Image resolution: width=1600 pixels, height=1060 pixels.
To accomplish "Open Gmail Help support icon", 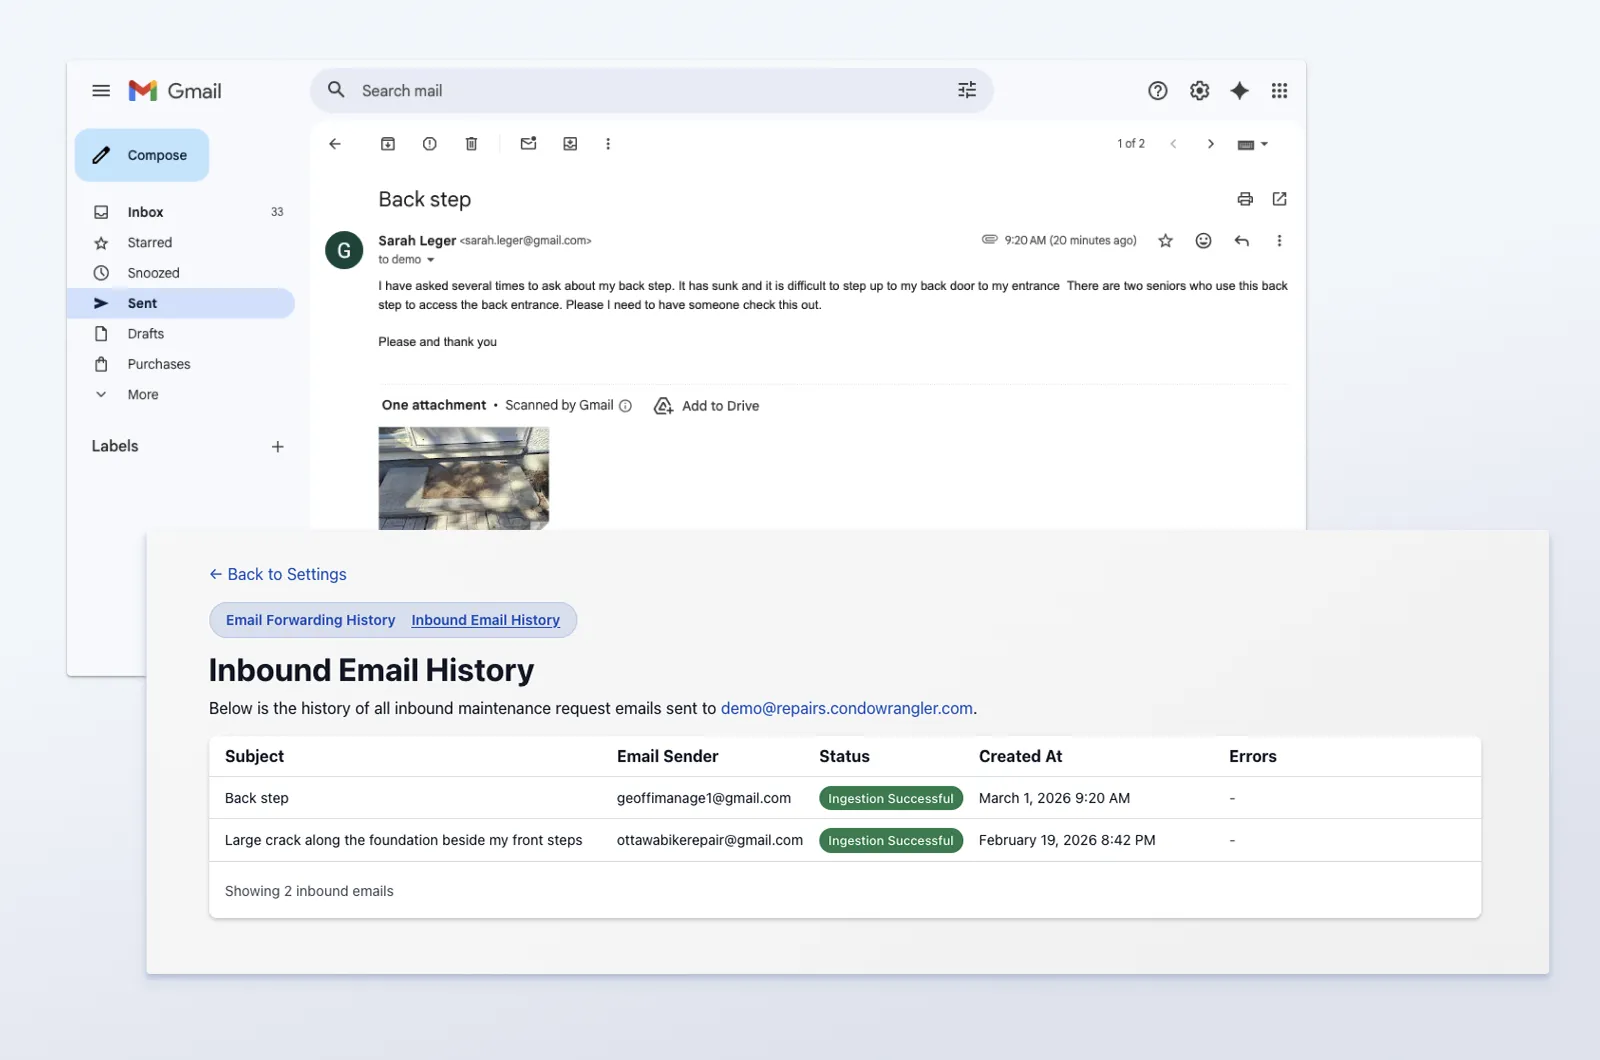I will coord(1157,91).
